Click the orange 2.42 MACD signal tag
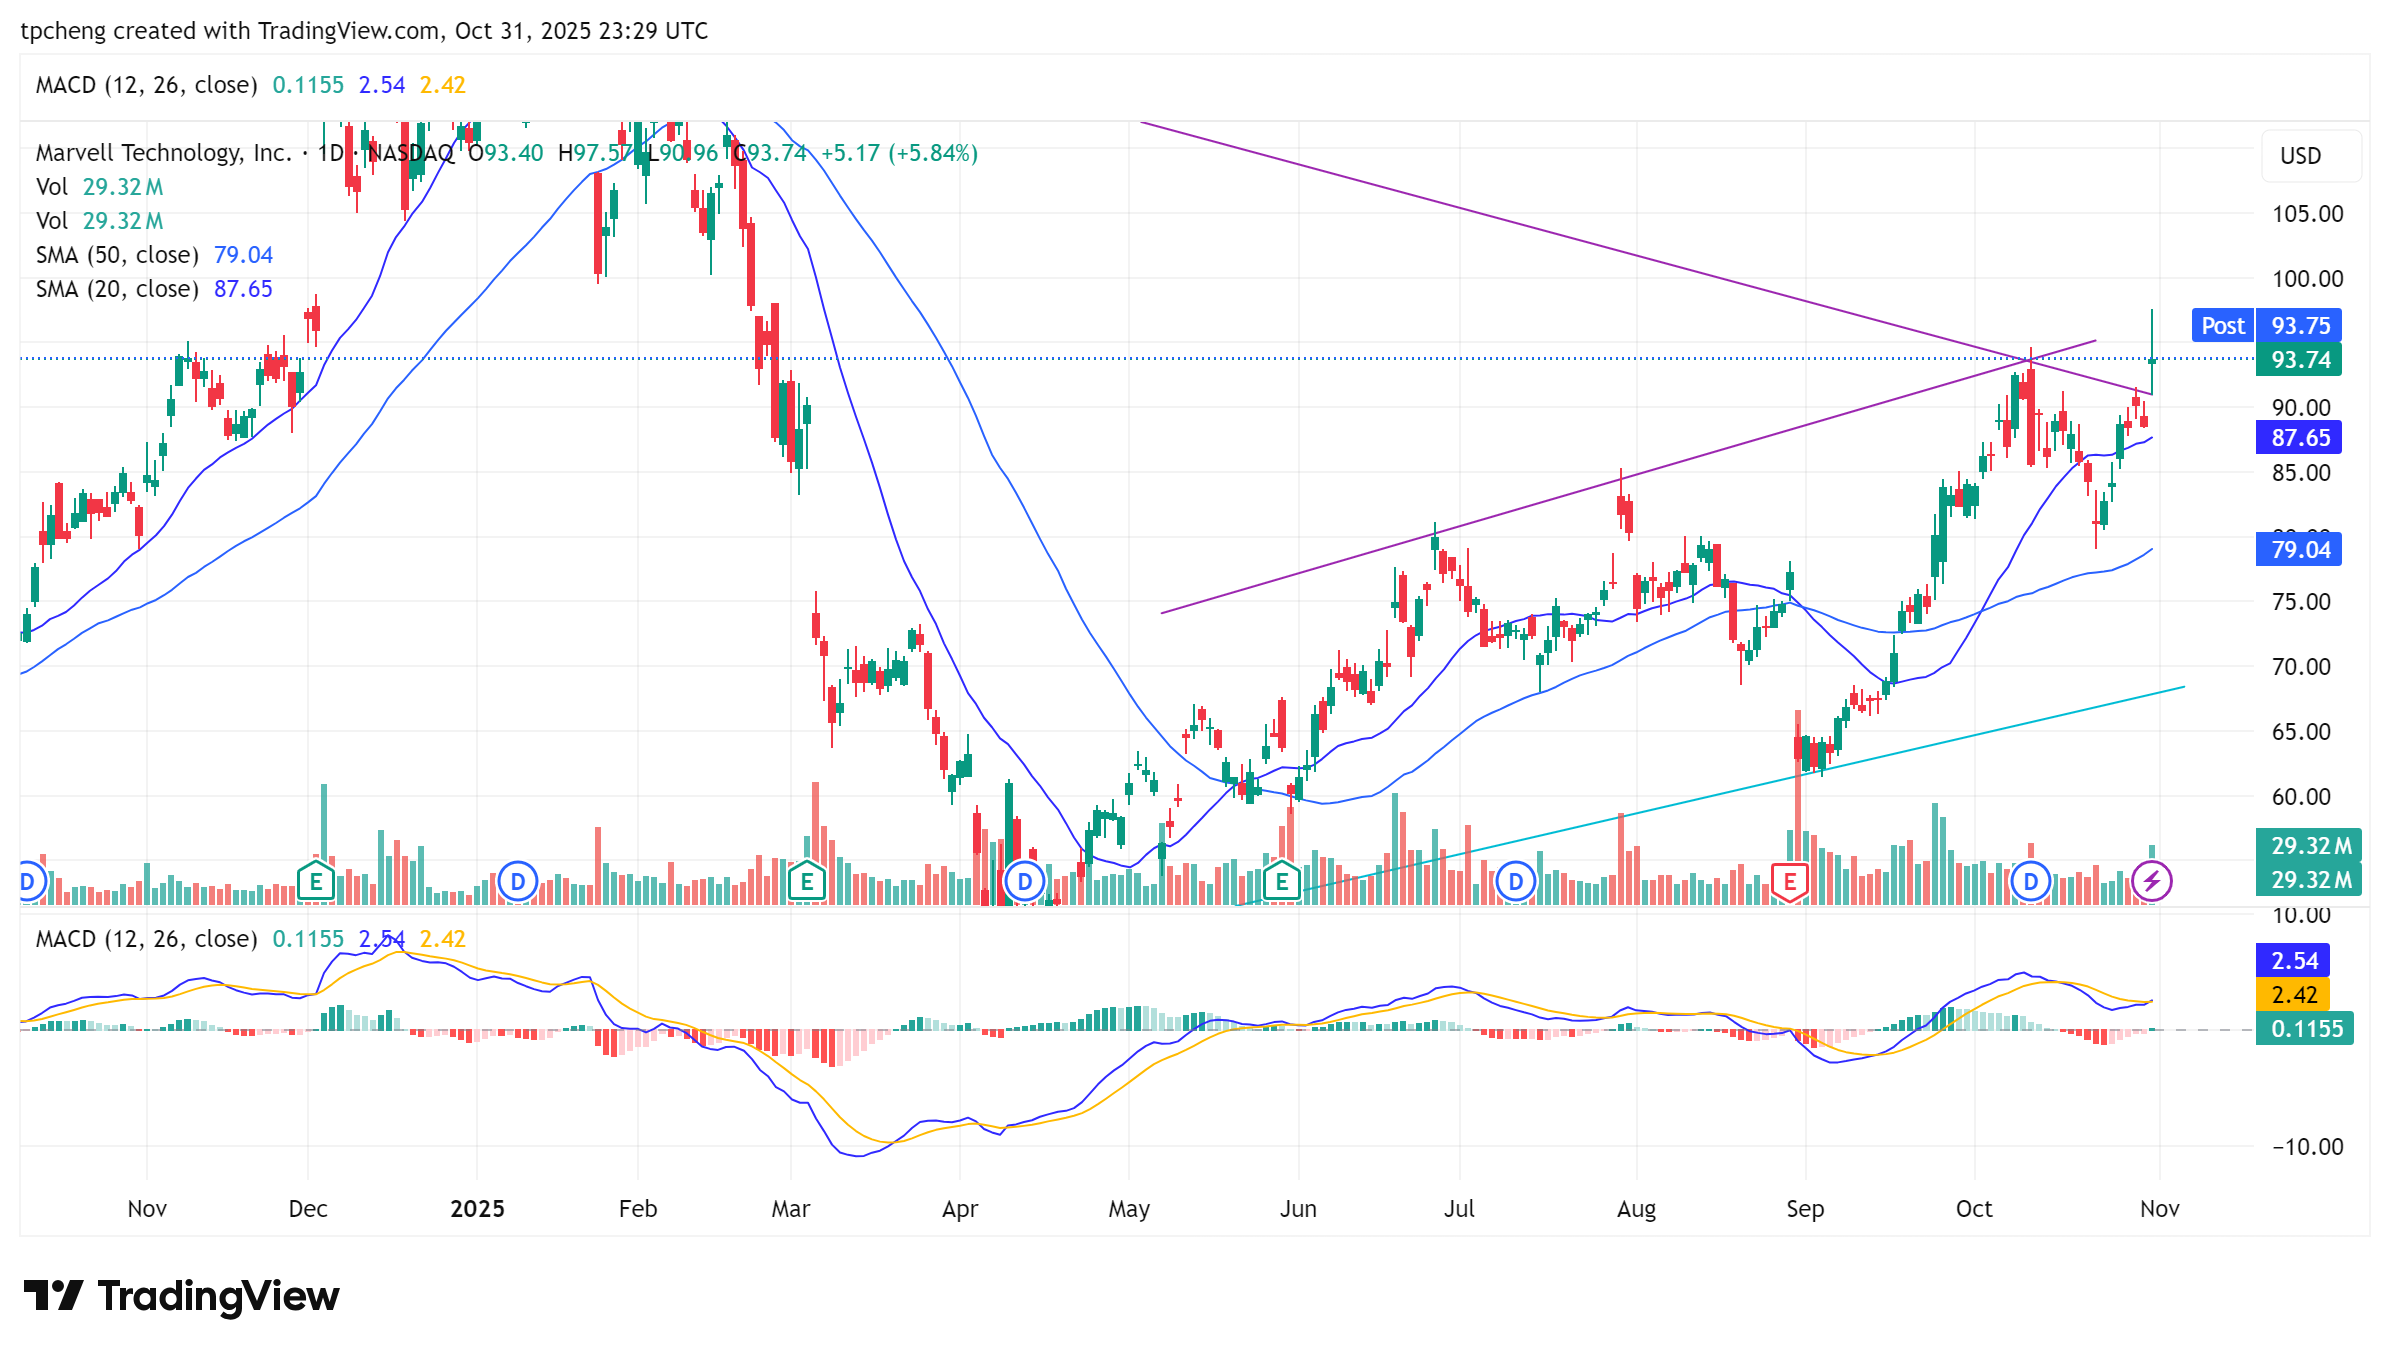Screen dimensions: 2390x1356 pyautogui.click(x=2293, y=995)
